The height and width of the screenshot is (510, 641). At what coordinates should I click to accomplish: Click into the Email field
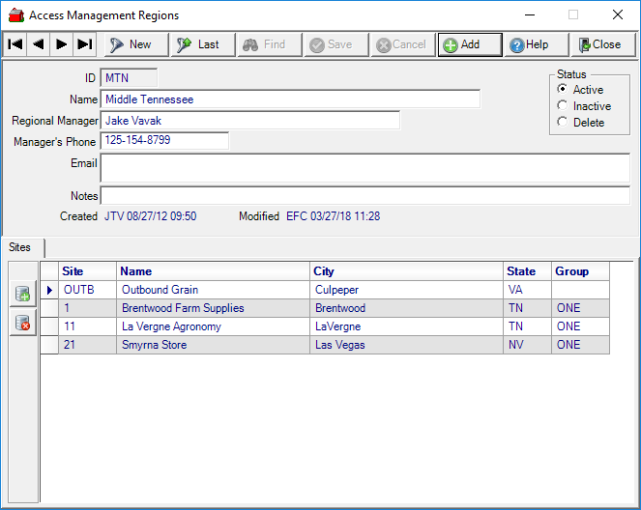(364, 167)
